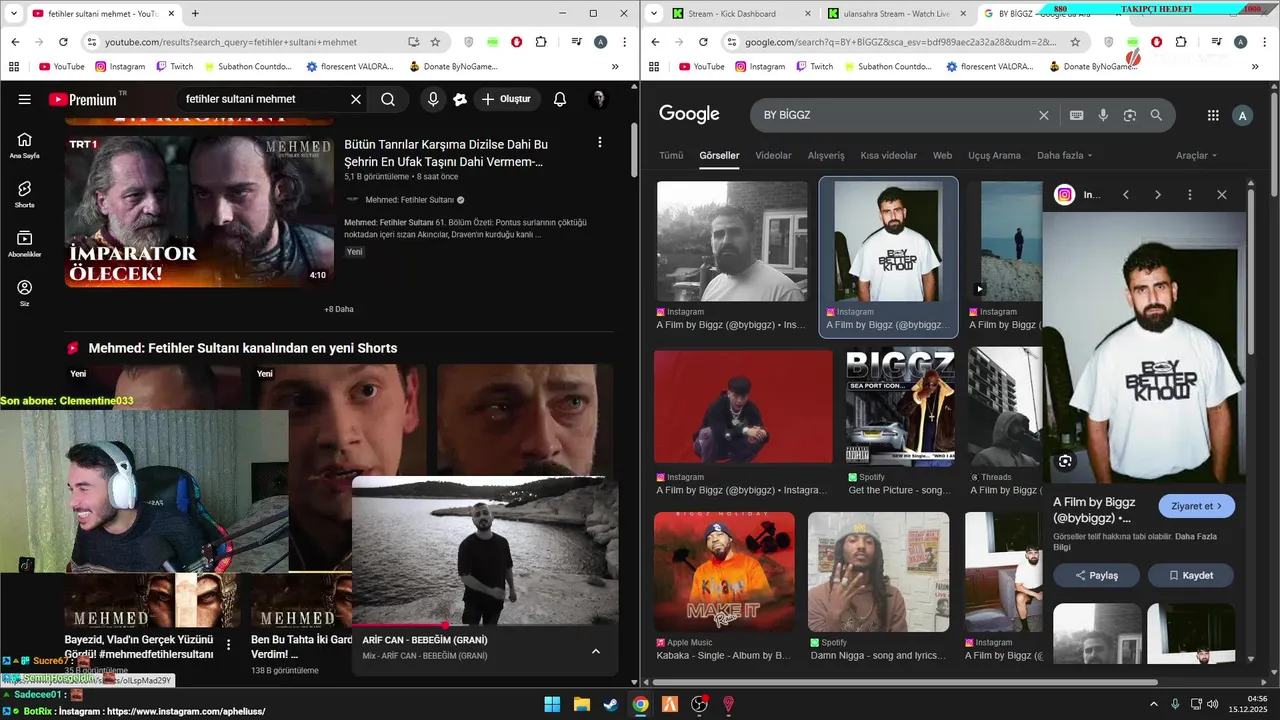Open tab list dropdown in YouTube Chrome window
This screenshot has height=720, width=1280.
[14, 13]
